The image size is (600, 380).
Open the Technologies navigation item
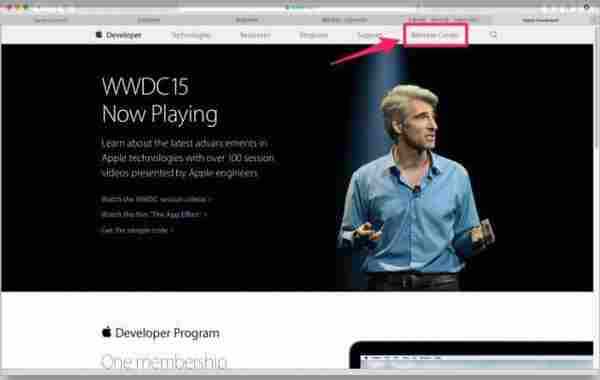pyautogui.click(x=191, y=36)
